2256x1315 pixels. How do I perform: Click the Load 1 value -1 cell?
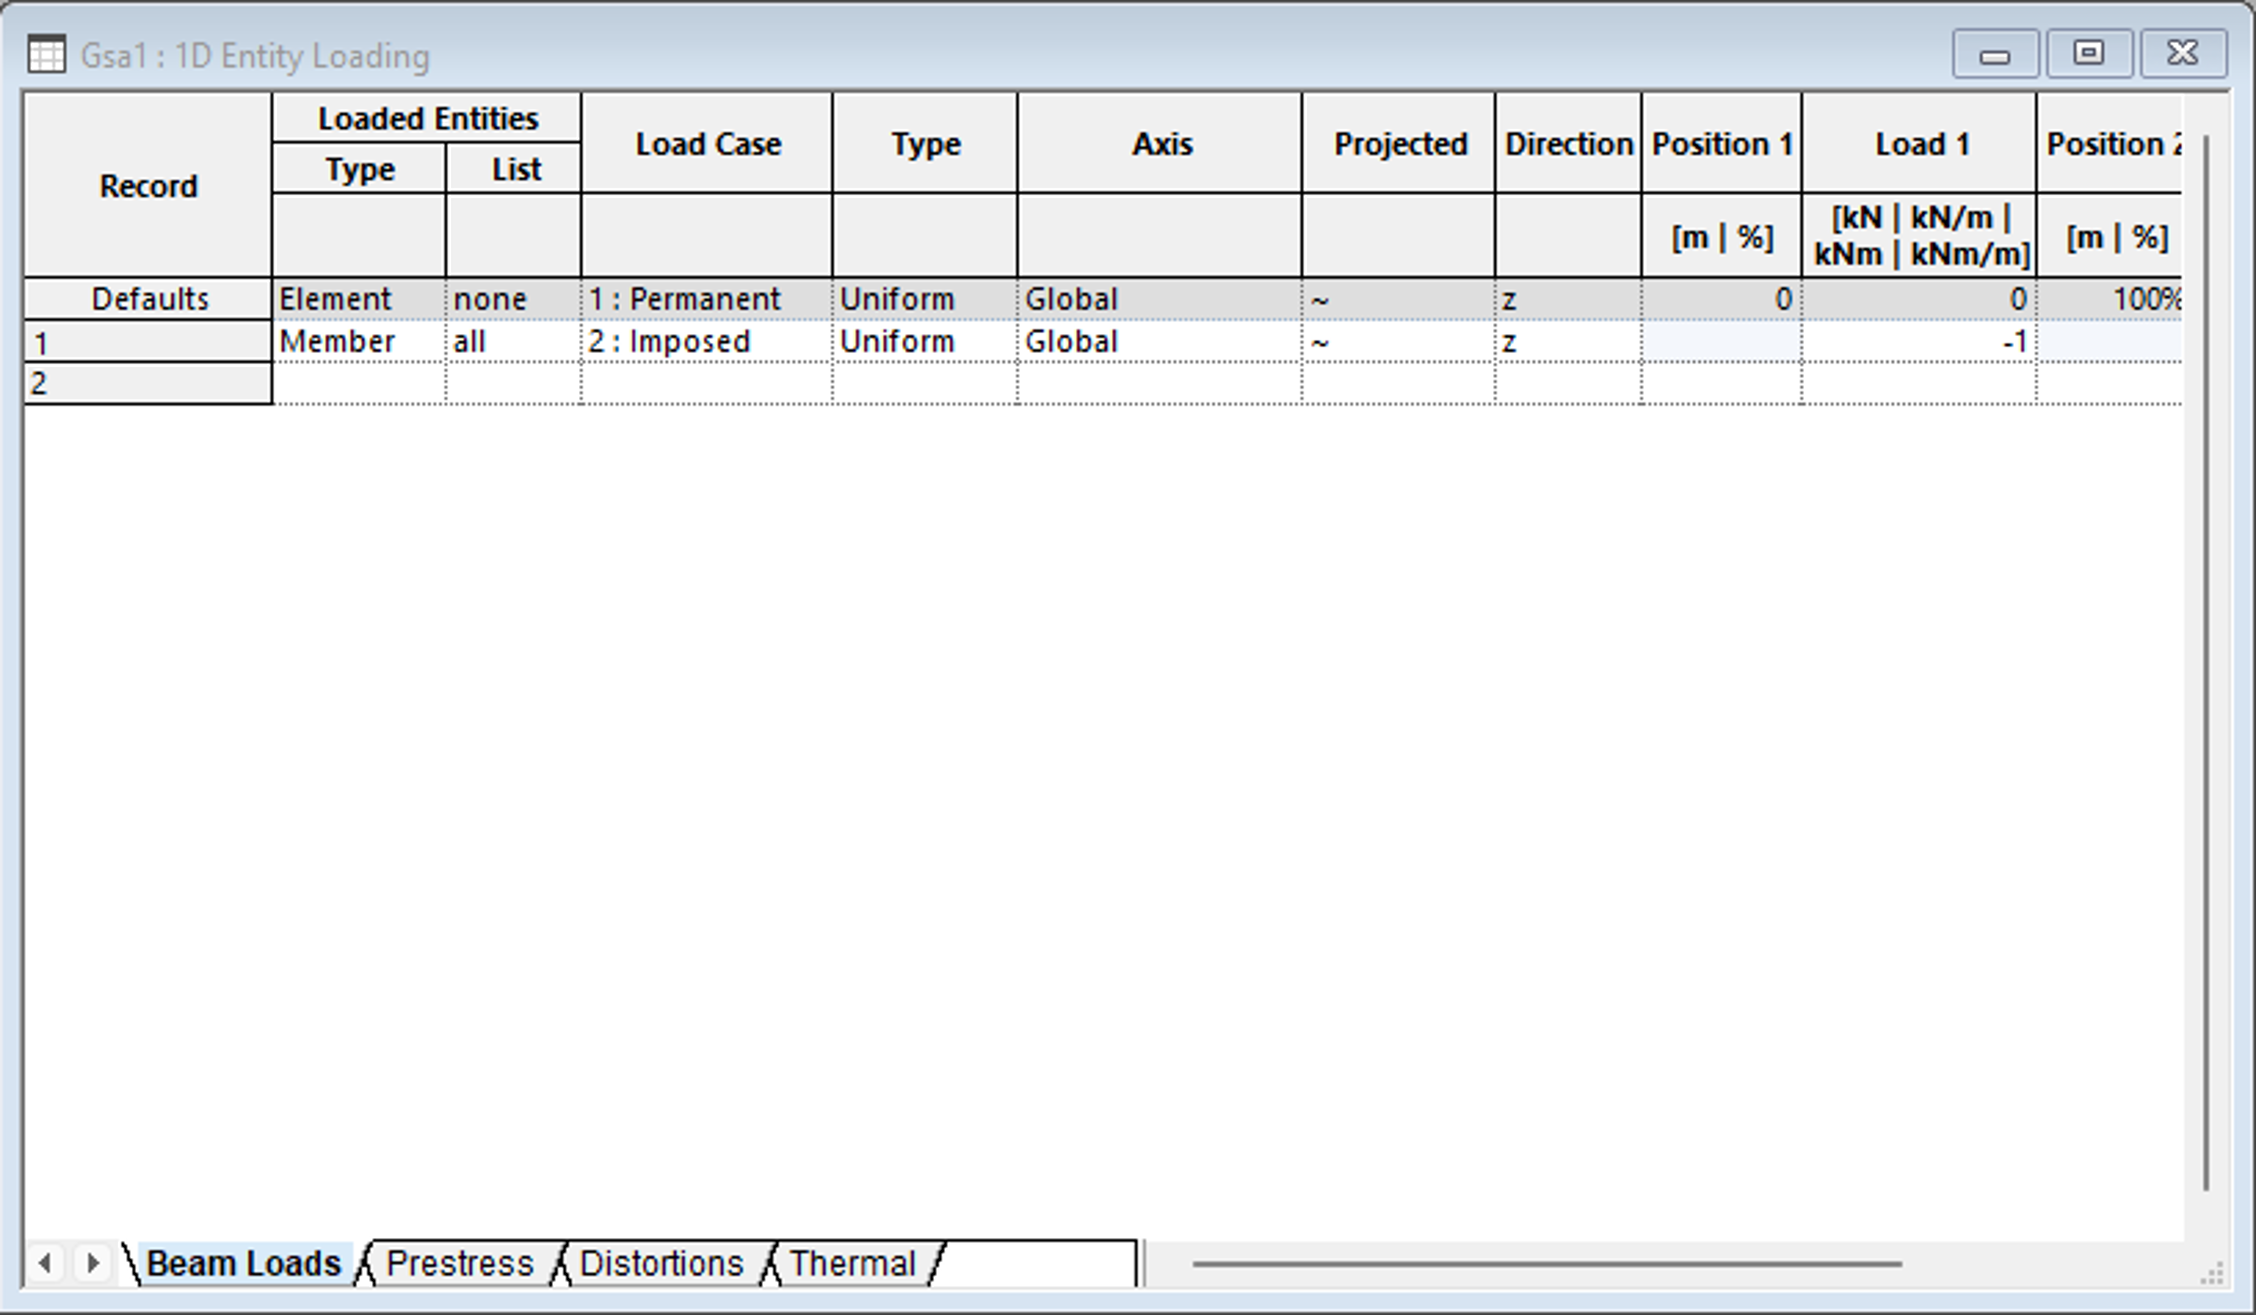1918,342
